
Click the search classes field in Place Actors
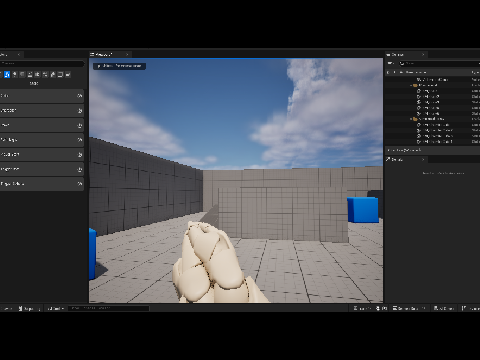(x=42, y=63)
